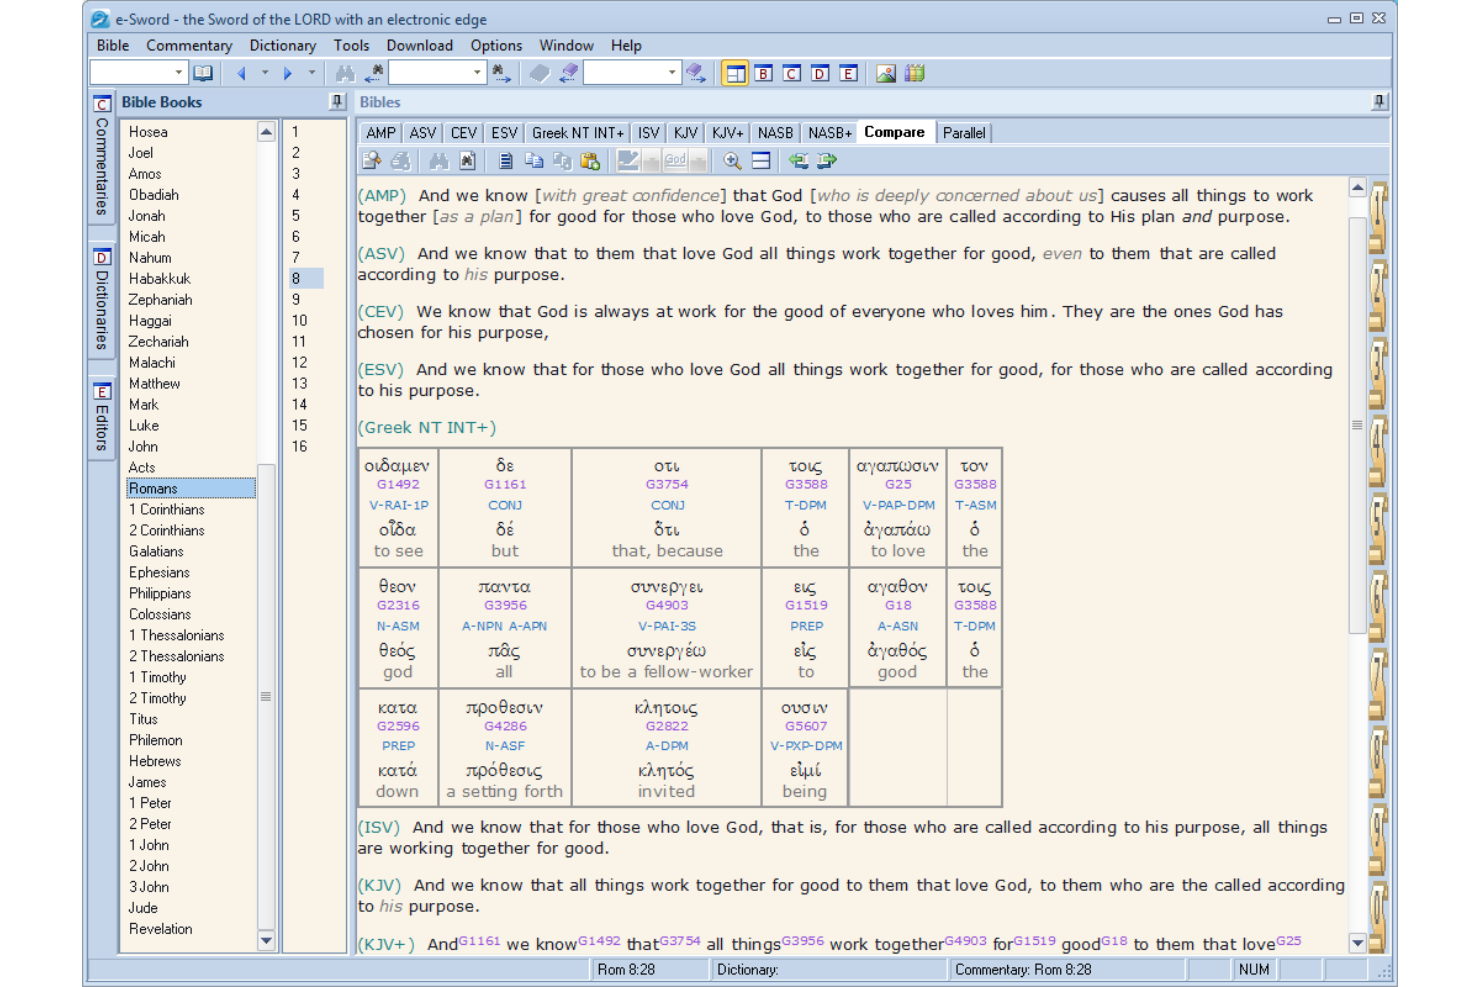Image resolution: width=1480 pixels, height=987 pixels.
Task: Toggle the Bible Books panel pin
Action: [337, 101]
